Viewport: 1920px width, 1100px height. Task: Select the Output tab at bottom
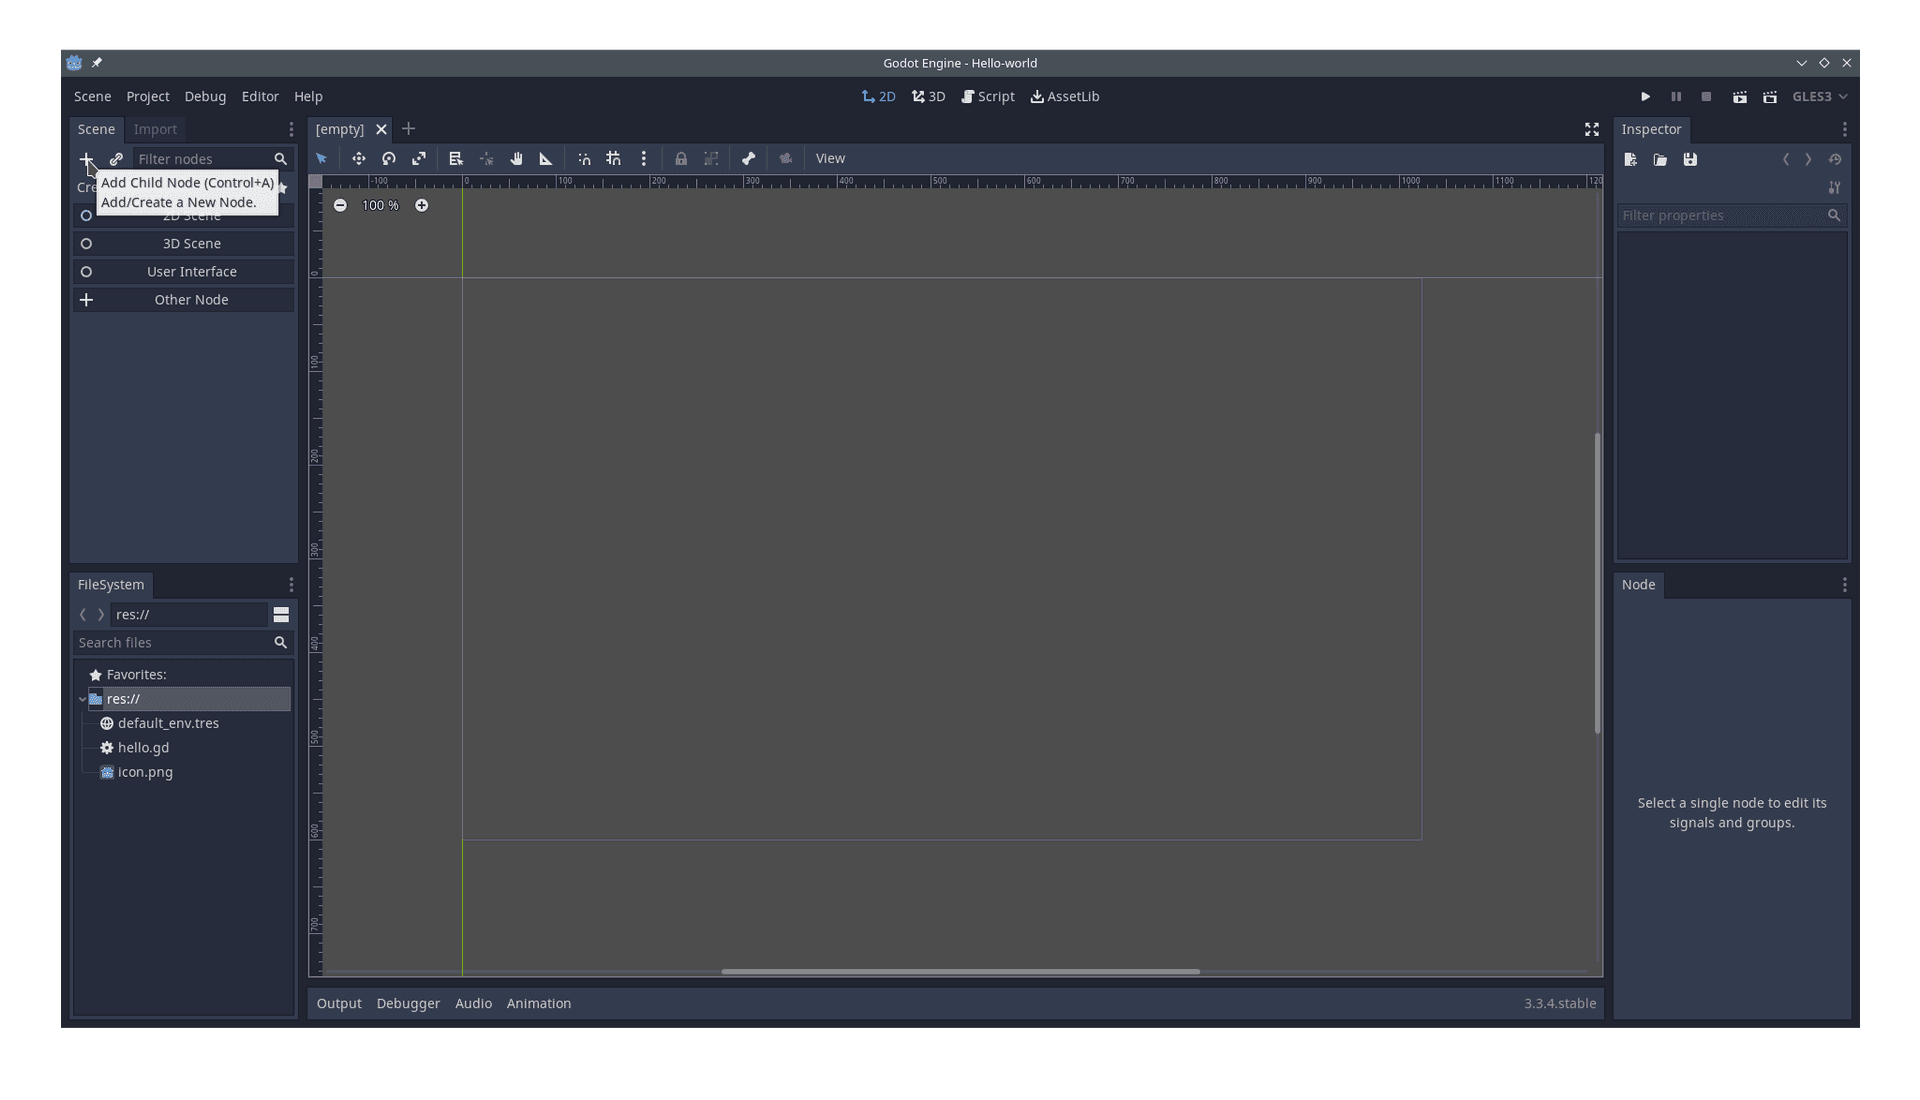click(338, 1002)
